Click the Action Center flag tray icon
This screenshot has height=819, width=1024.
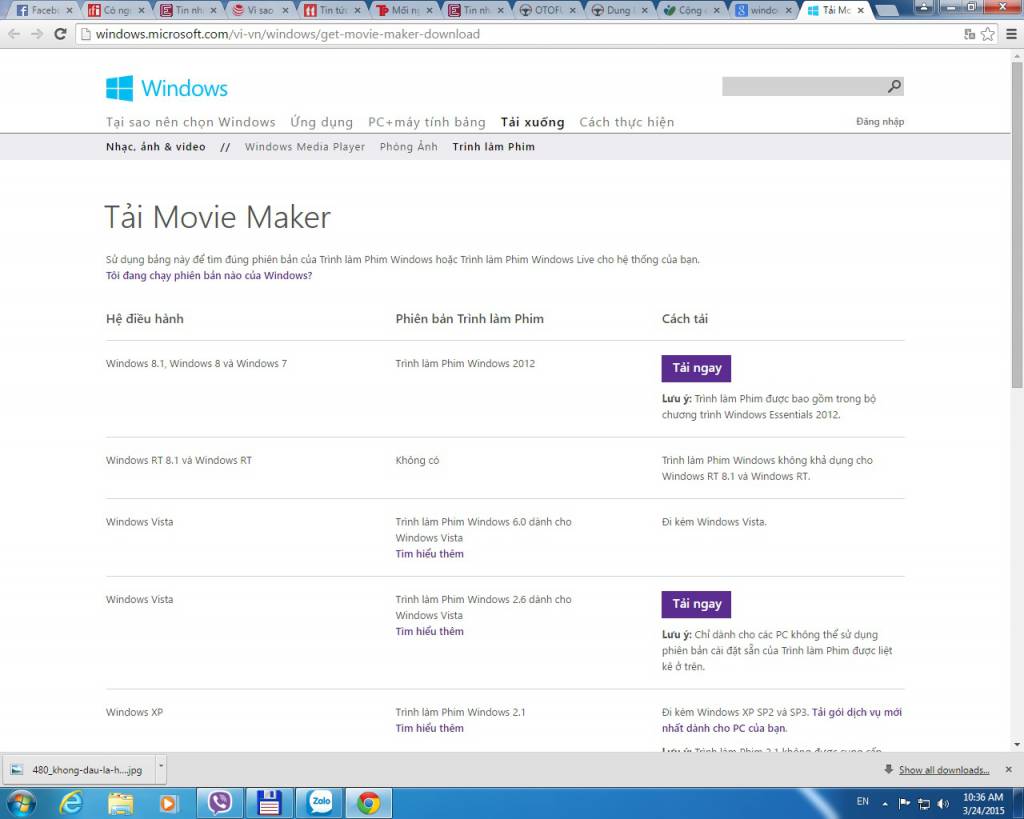904,803
